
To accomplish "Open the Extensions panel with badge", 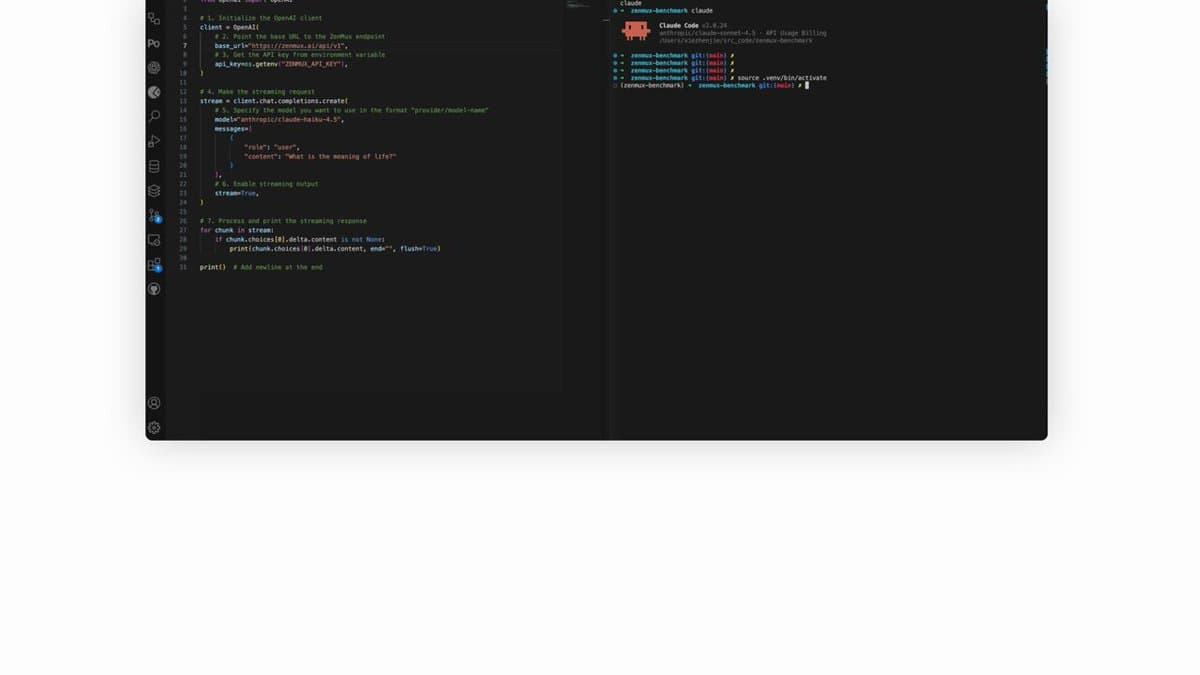I will (x=154, y=265).
